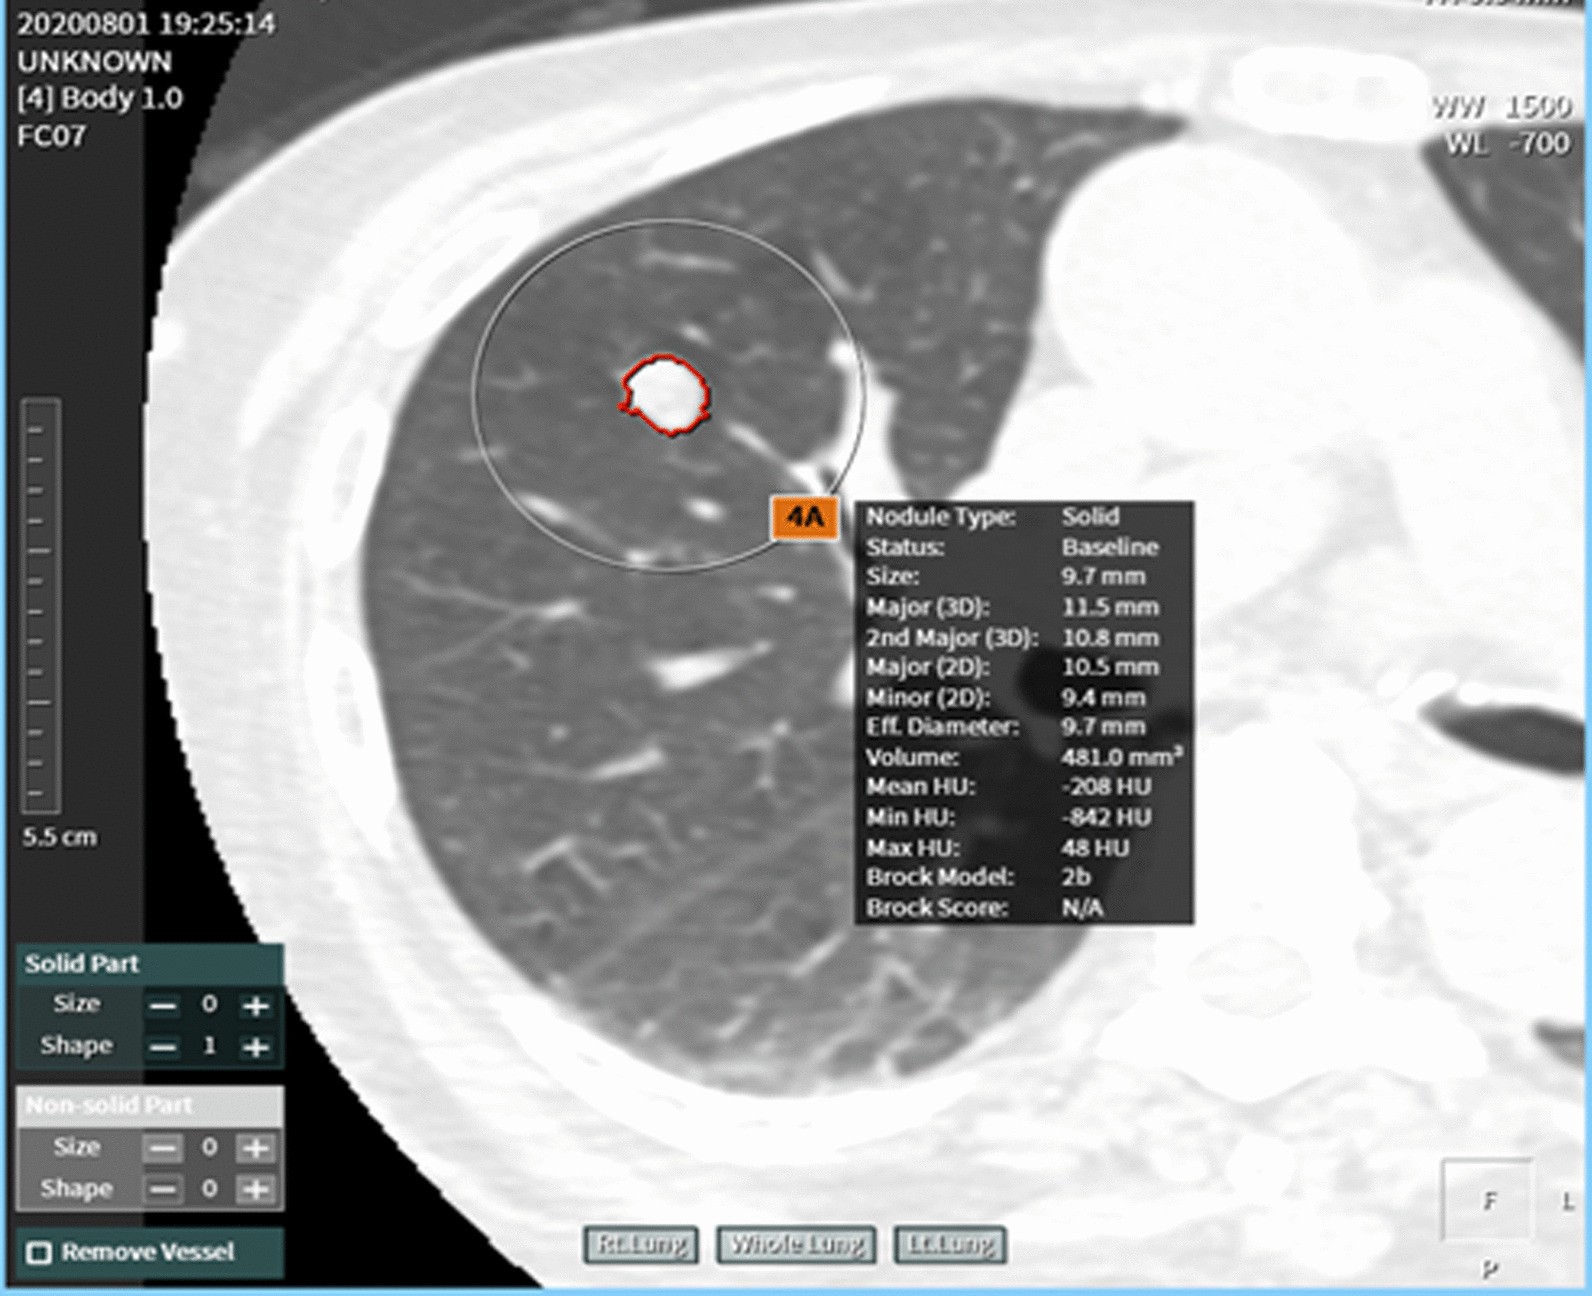Viewport: 1592px width, 1296px height.
Task: Click the Min HU: -842 HU row
Action: coord(1023,817)
